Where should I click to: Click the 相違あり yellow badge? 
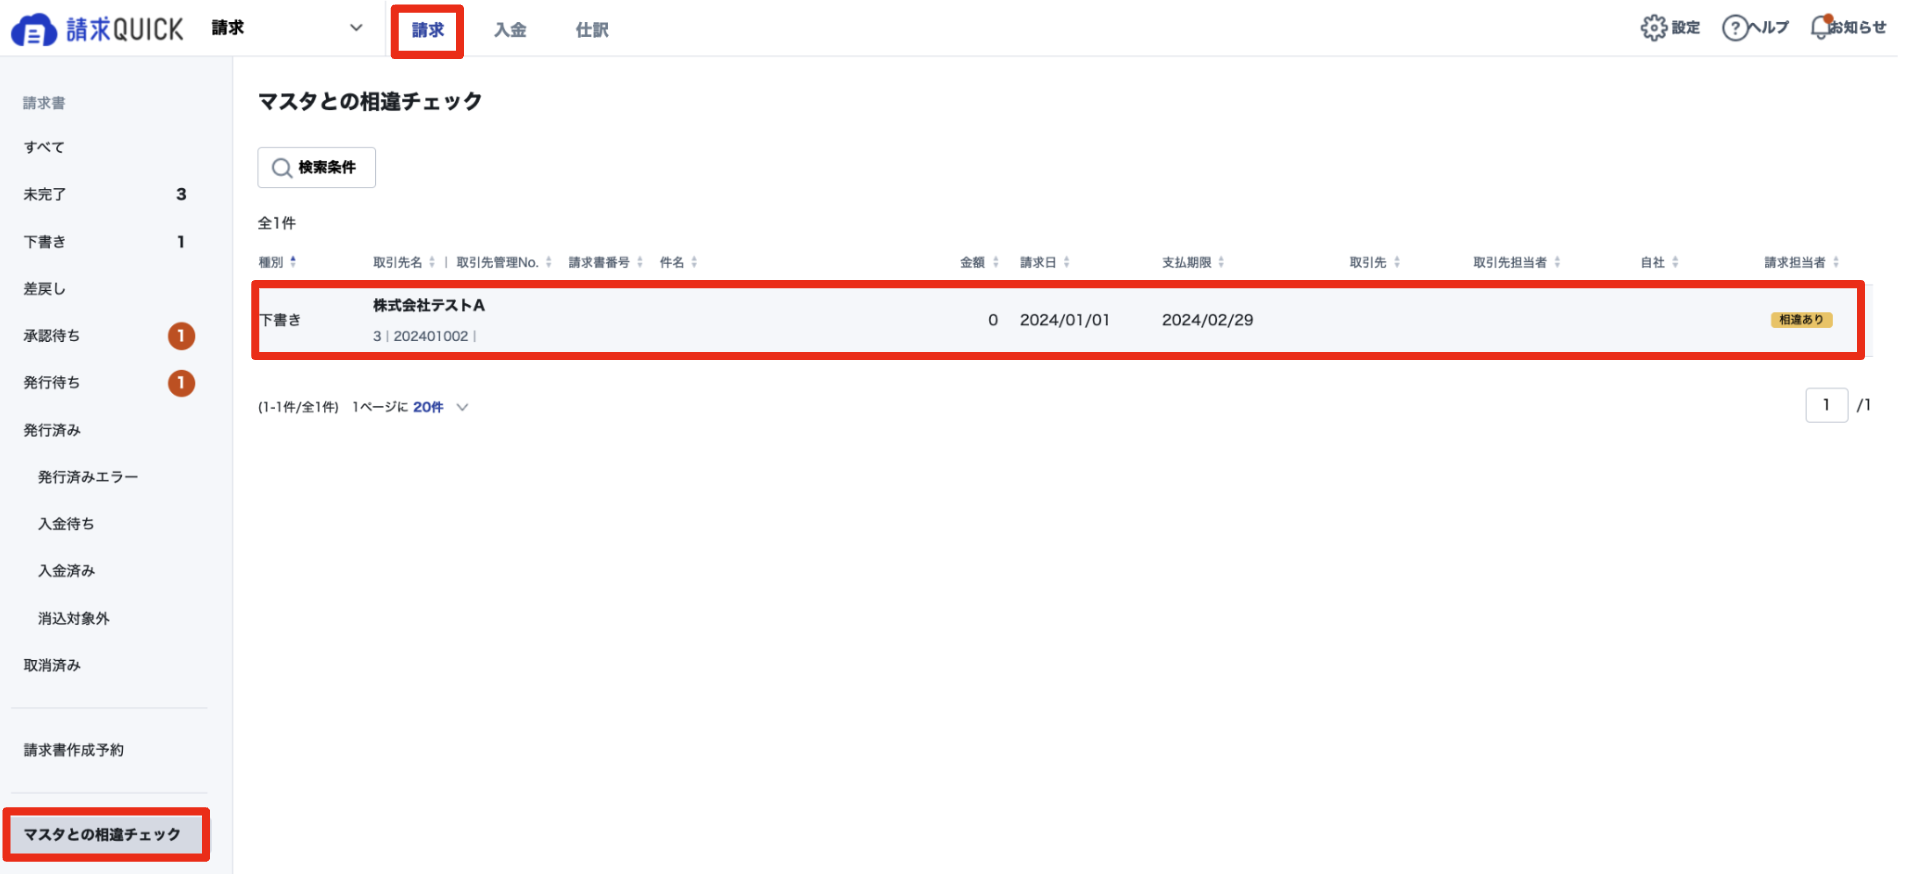[1801, 320]
